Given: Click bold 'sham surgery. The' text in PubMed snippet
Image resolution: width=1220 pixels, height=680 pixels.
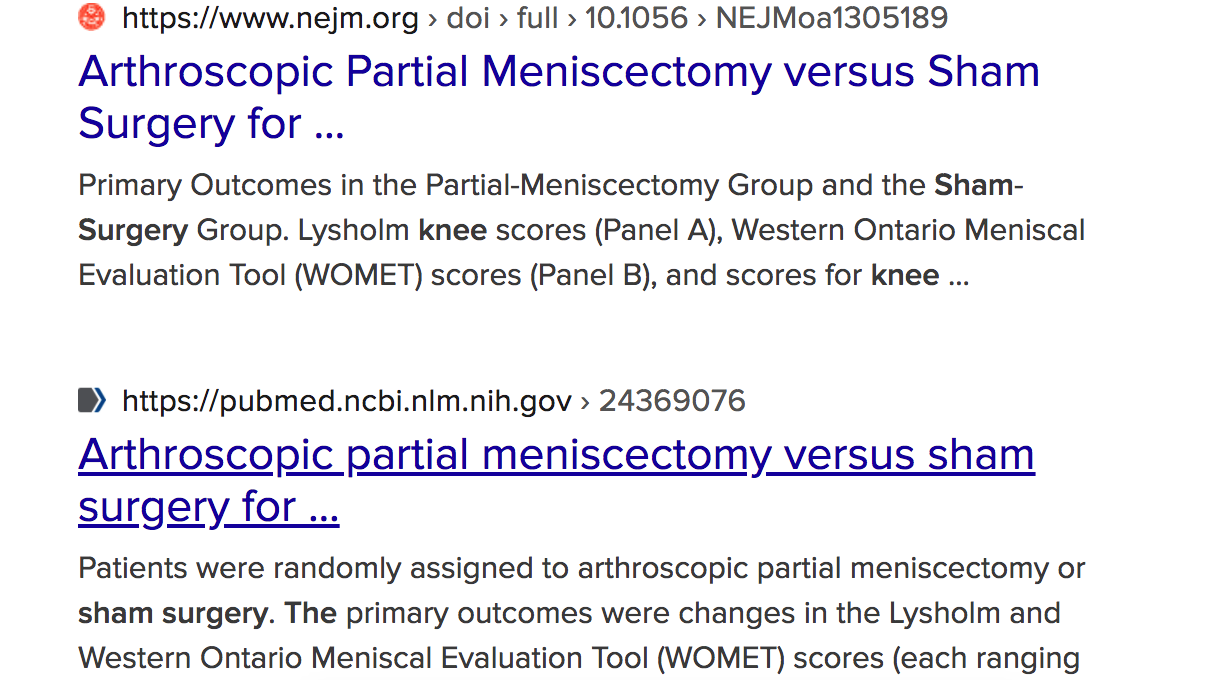Looking at the screenshot, I should (x=207, y=613).
